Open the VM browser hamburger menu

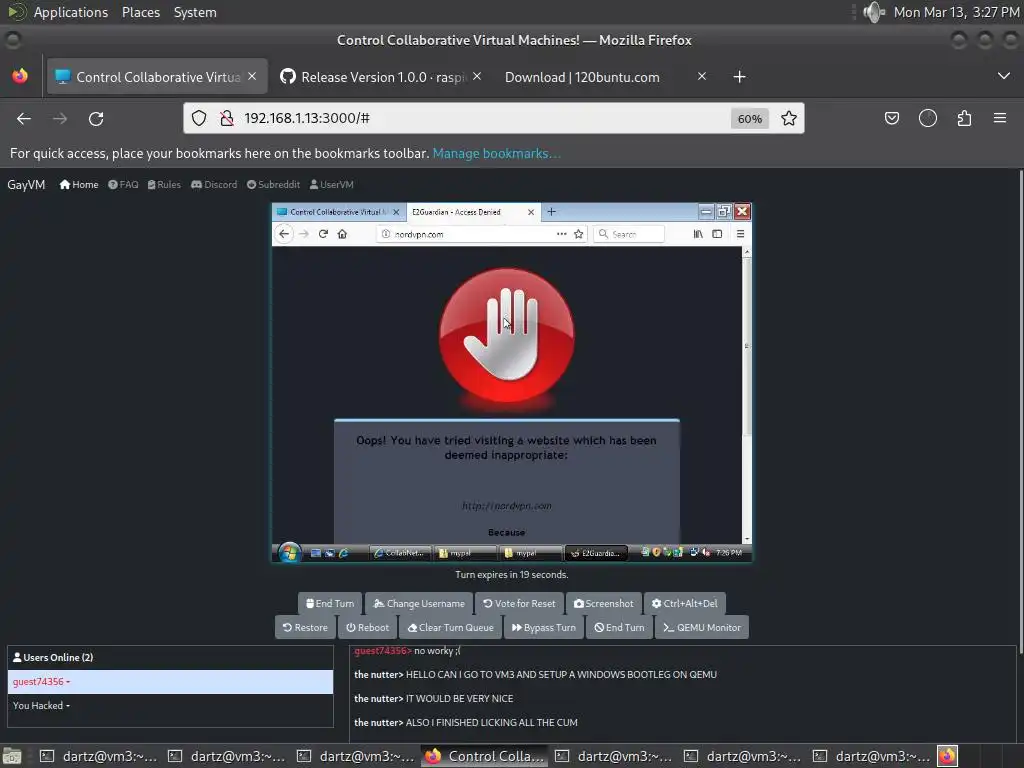pyautogui.click(x=740, y=234)
